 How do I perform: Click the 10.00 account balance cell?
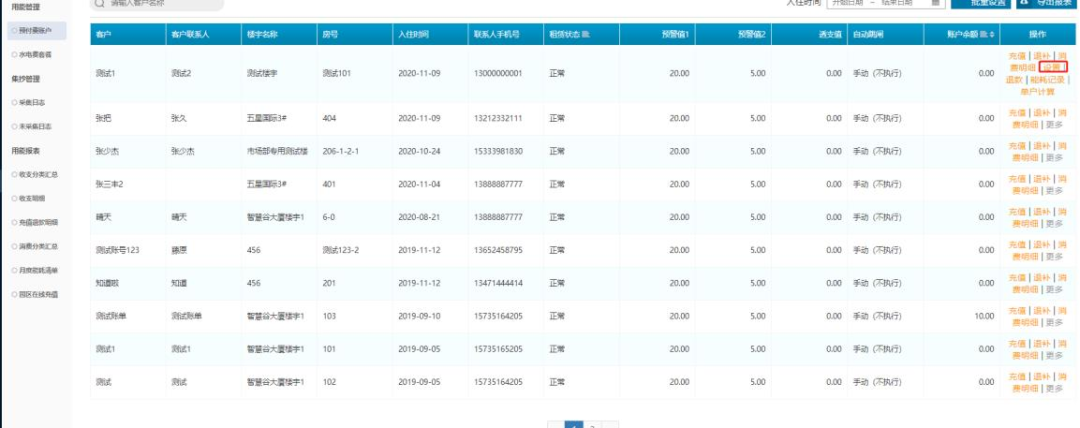[984, 316]
